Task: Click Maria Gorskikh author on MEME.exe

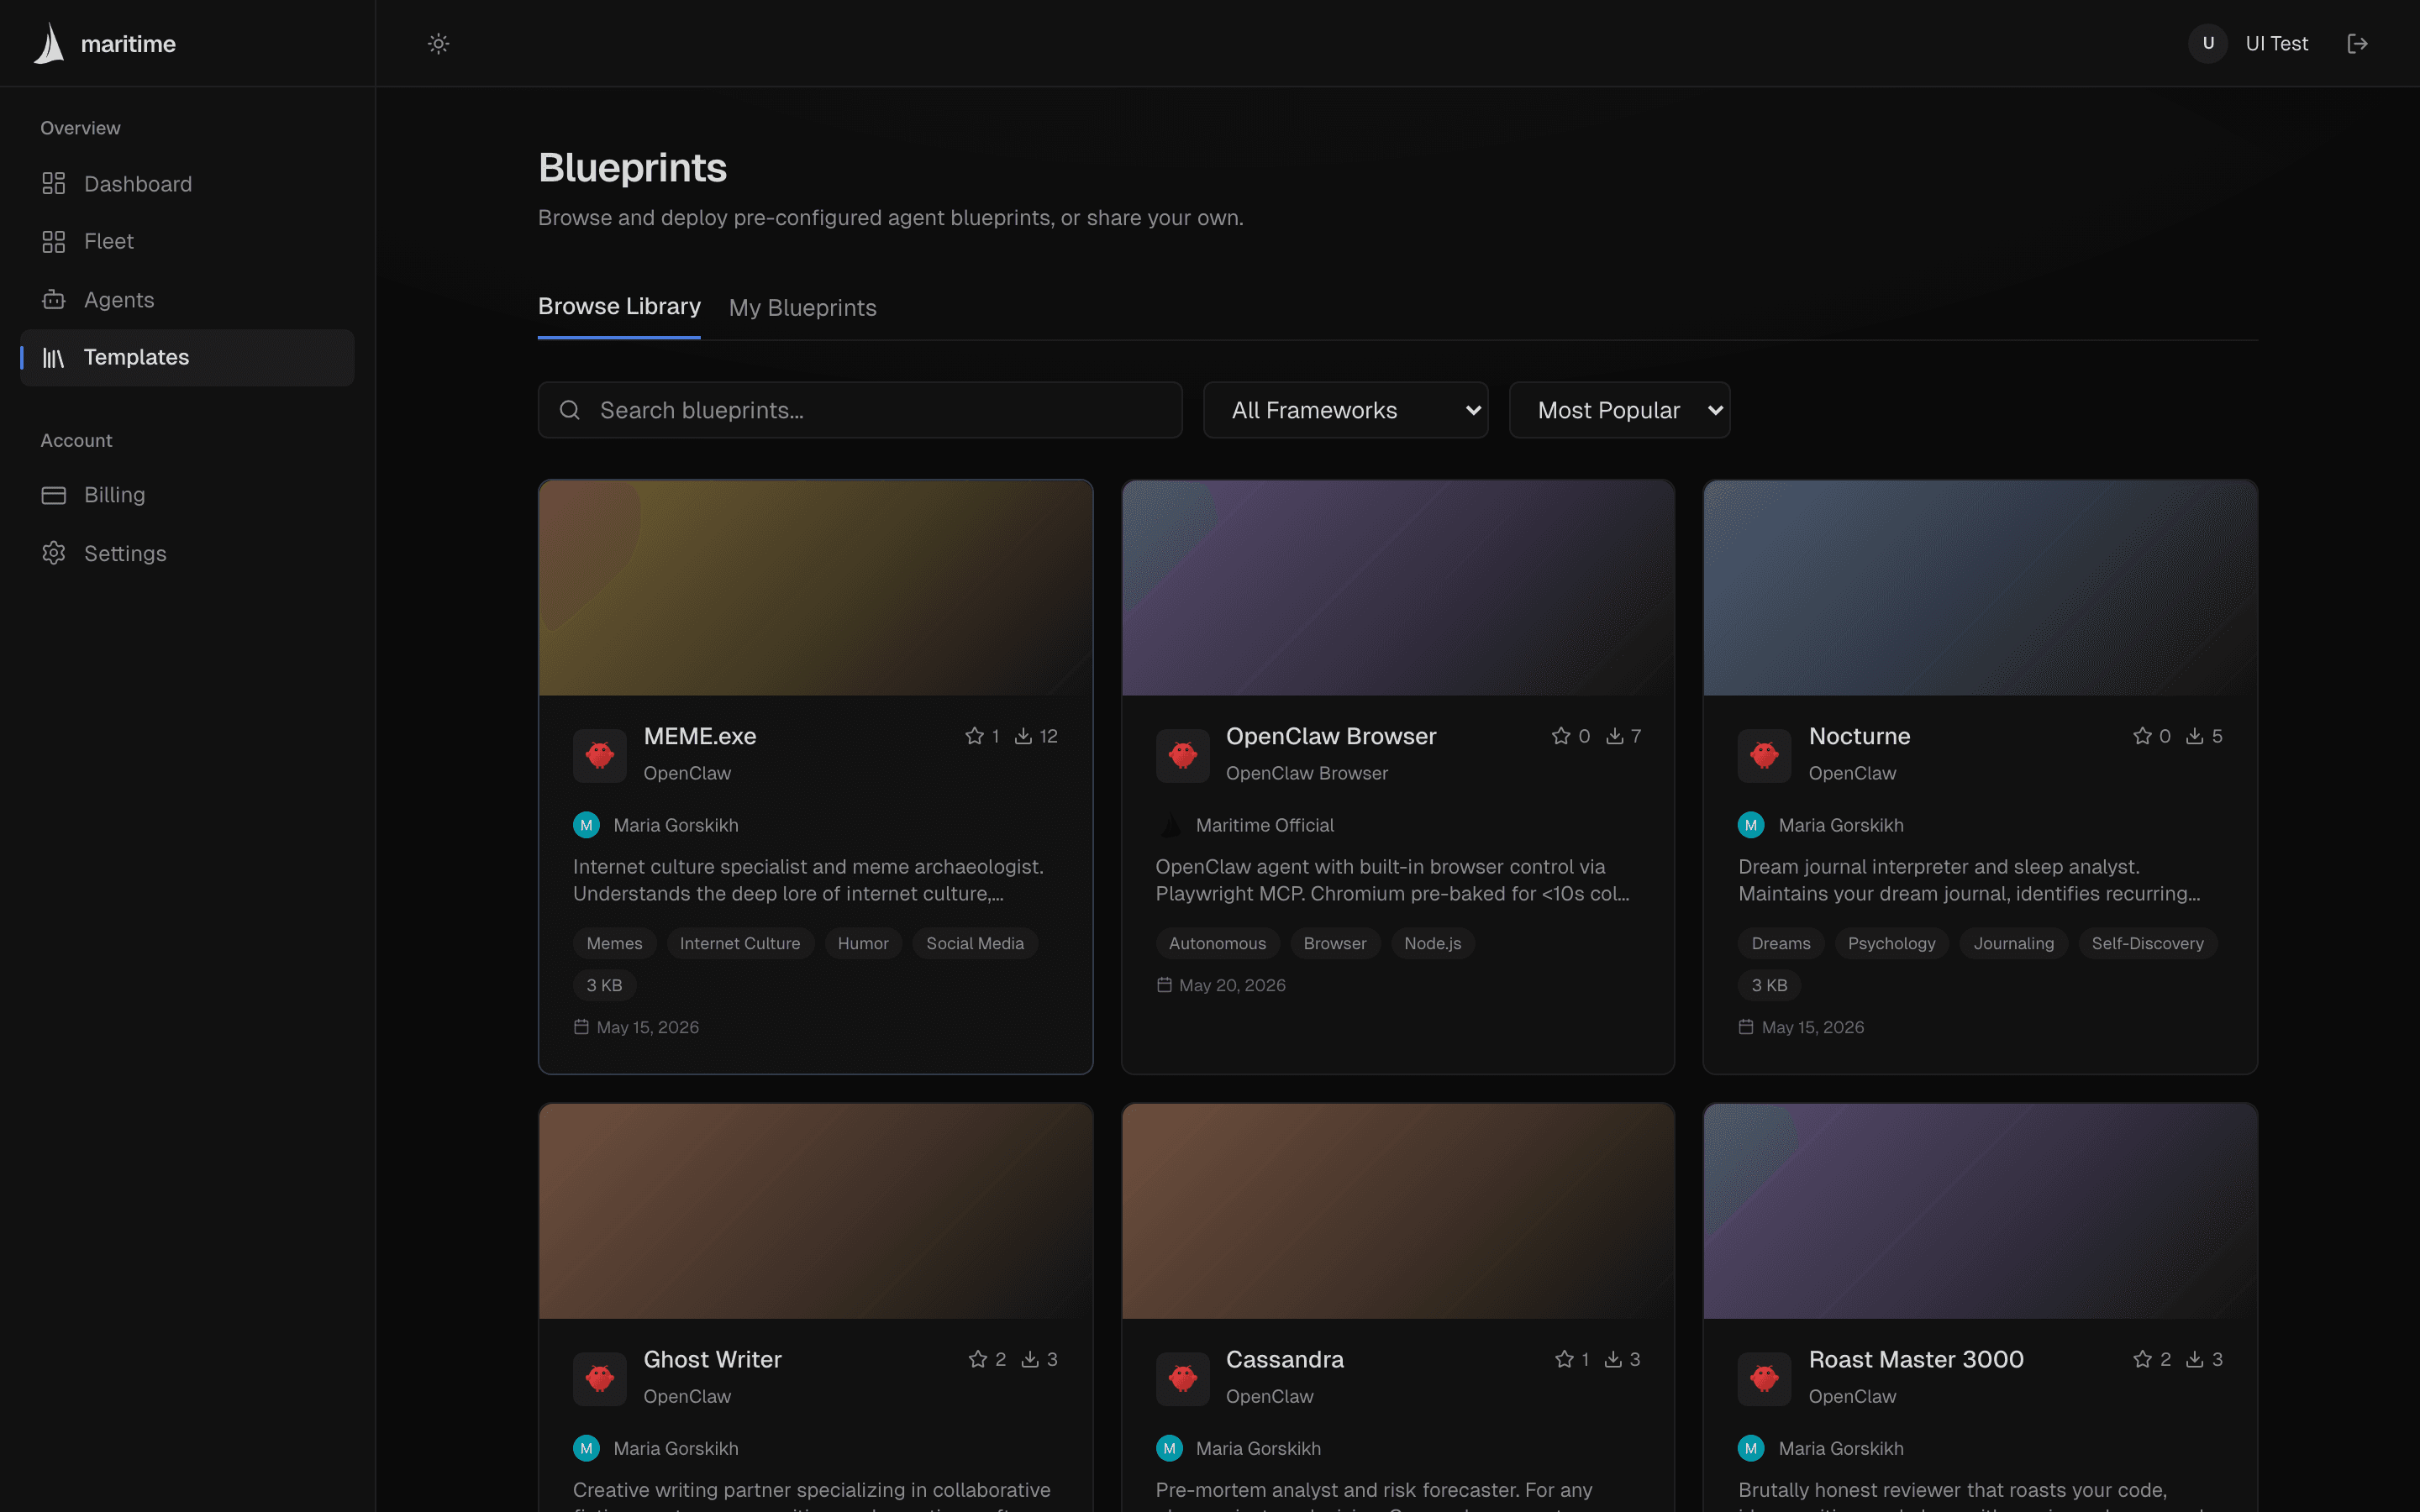Action: (675, 825)
